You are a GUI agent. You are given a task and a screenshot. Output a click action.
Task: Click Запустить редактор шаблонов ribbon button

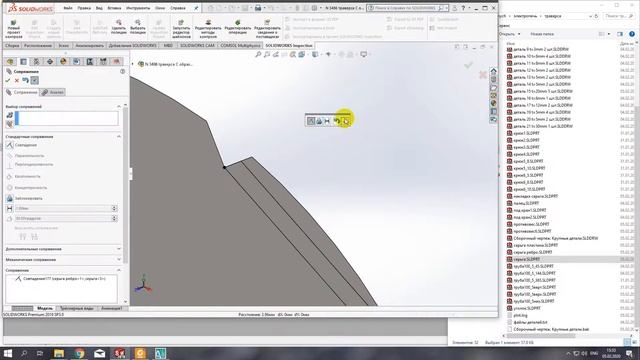tap(181, 29)
